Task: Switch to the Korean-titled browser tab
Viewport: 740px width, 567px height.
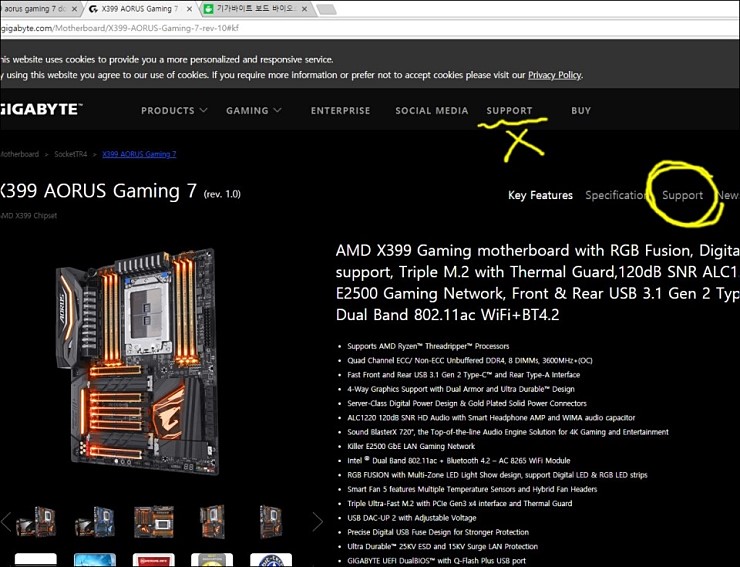Action: [x=255, y=9]
